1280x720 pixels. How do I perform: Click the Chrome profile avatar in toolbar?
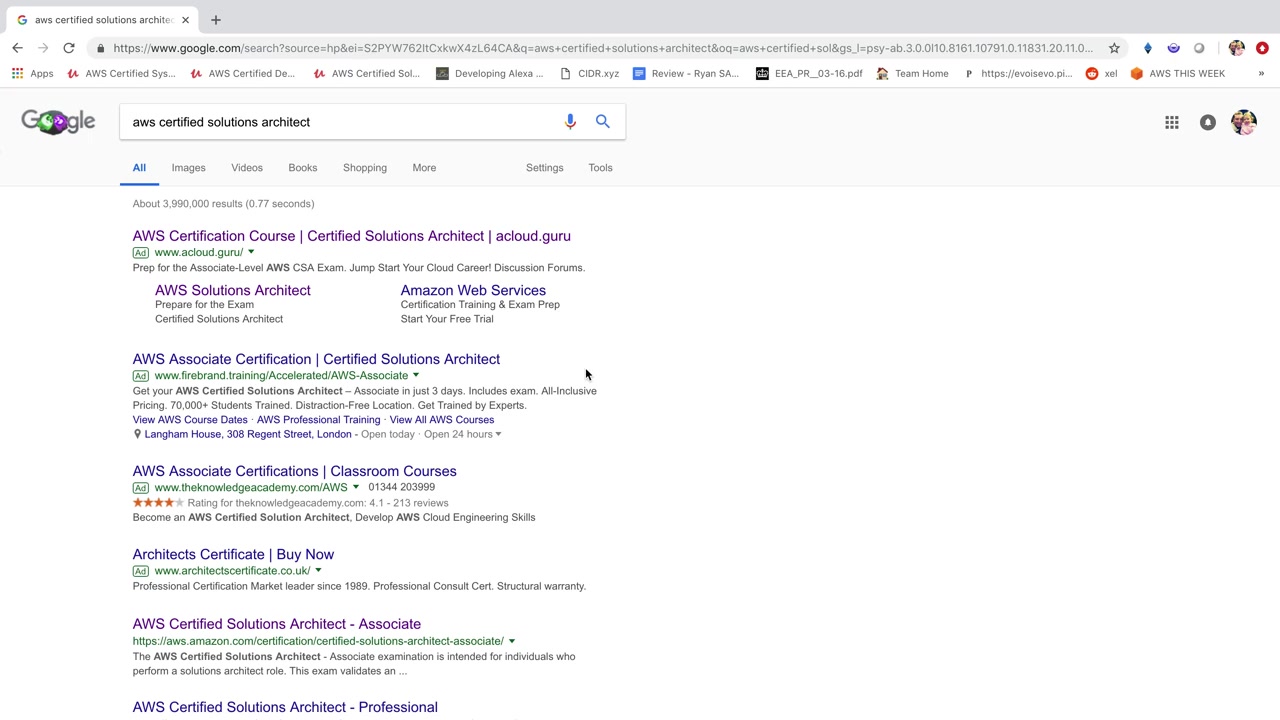pyautogui.click(x=1237, y=48)
